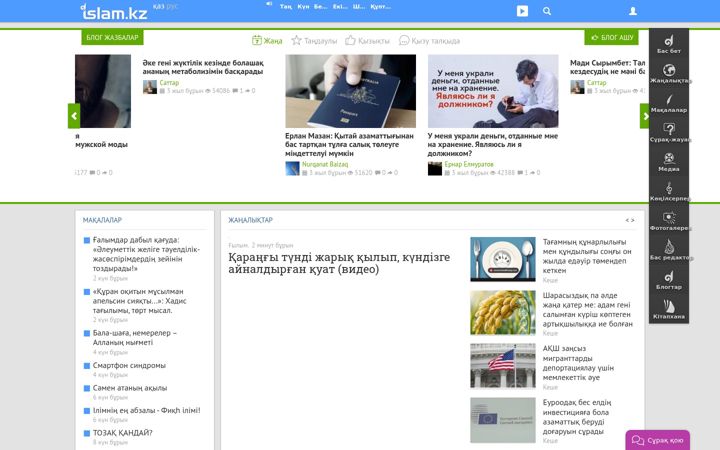
Task: Open Медиа film reel icon
Action: pyautogui.click(x=669, y=158)
